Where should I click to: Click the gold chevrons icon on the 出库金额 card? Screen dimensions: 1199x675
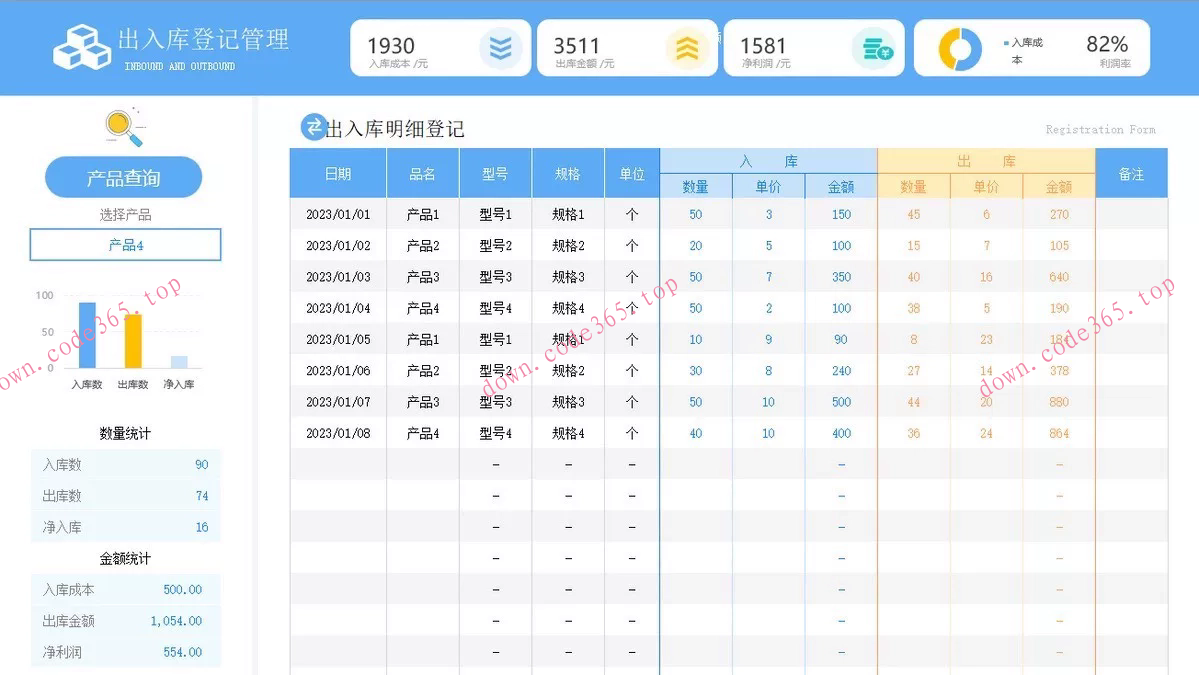coord(687,47)
